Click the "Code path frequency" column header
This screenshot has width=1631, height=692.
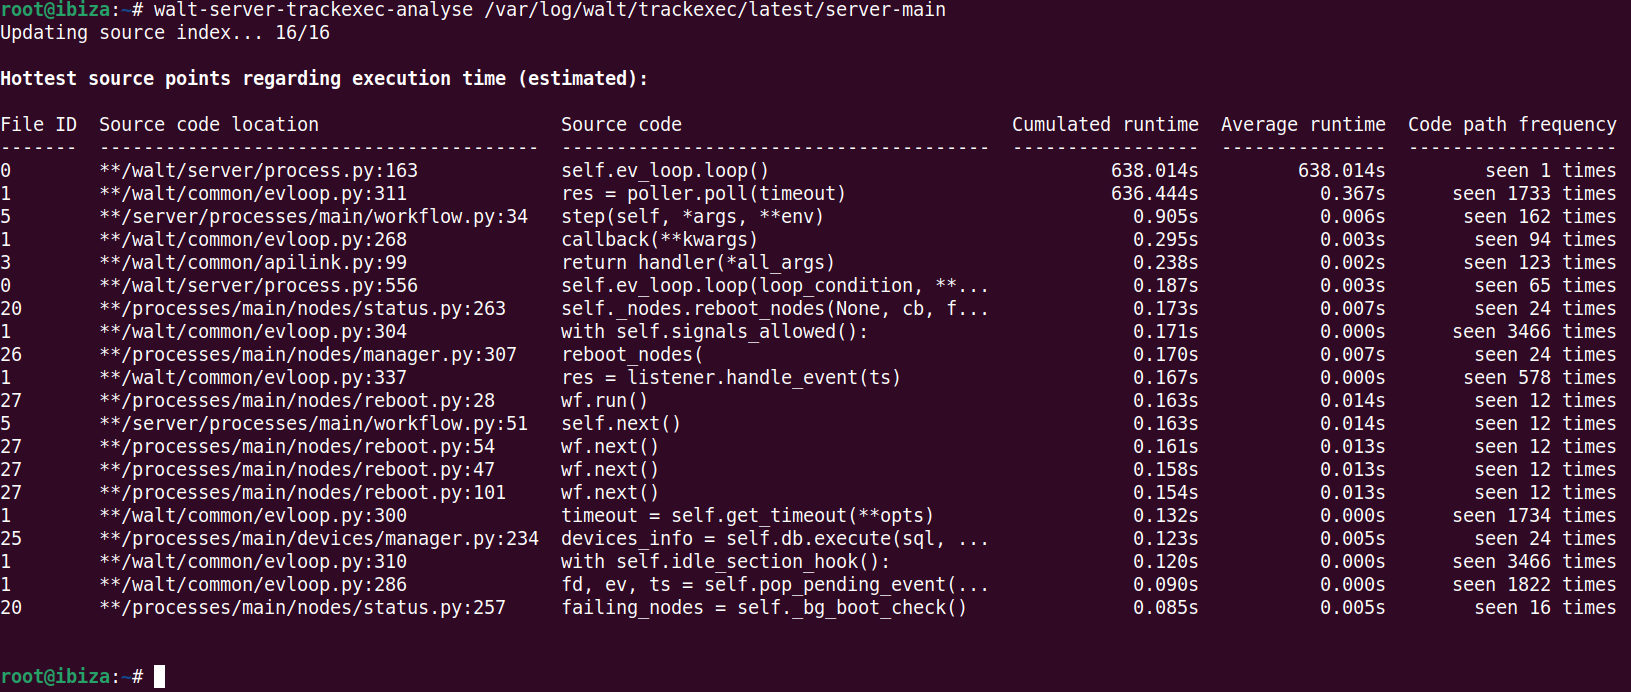tap(1511, 125)
